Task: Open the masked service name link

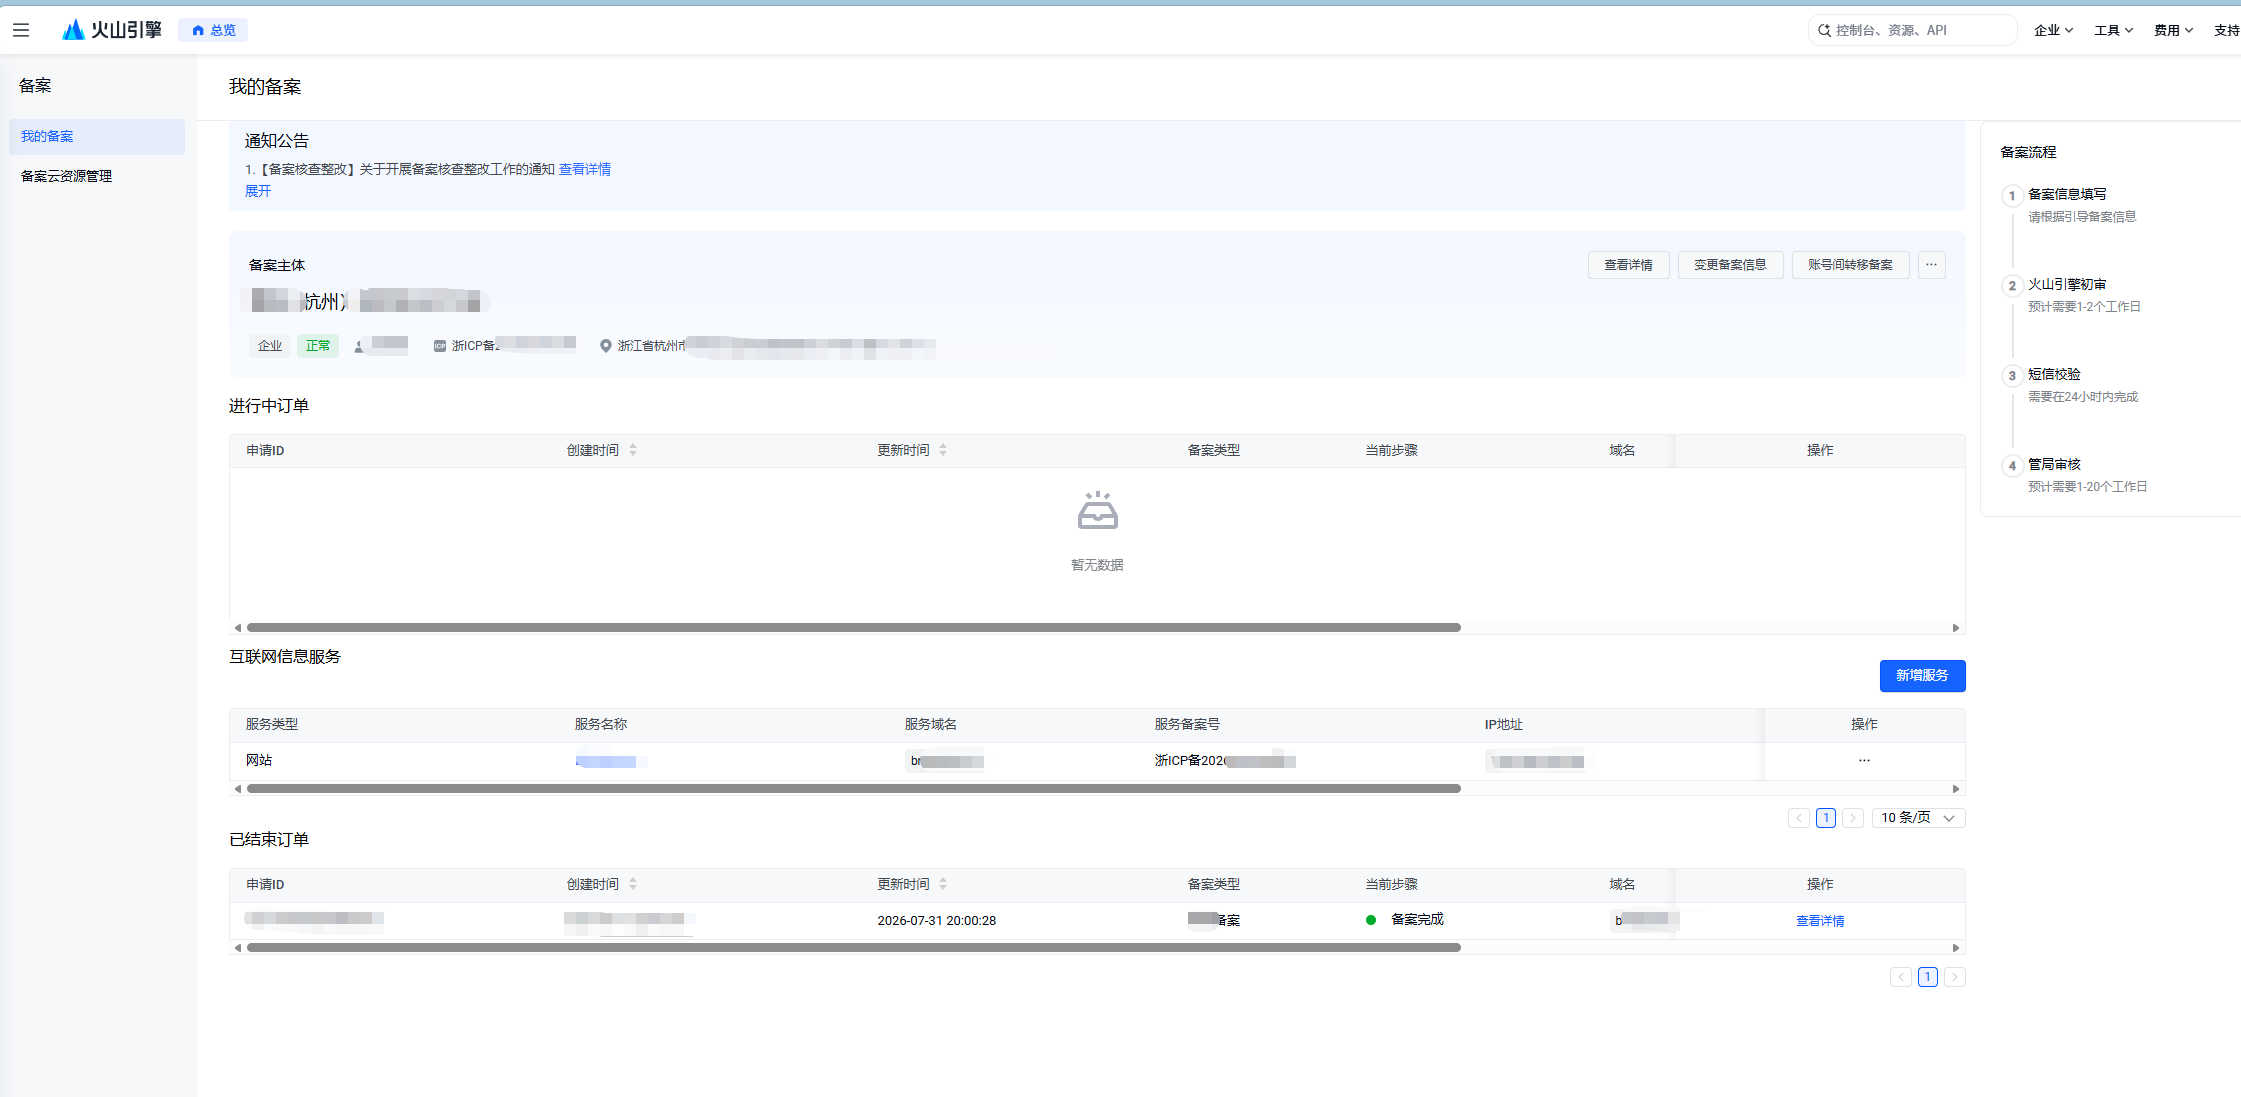Action: [x=606, y=761]
